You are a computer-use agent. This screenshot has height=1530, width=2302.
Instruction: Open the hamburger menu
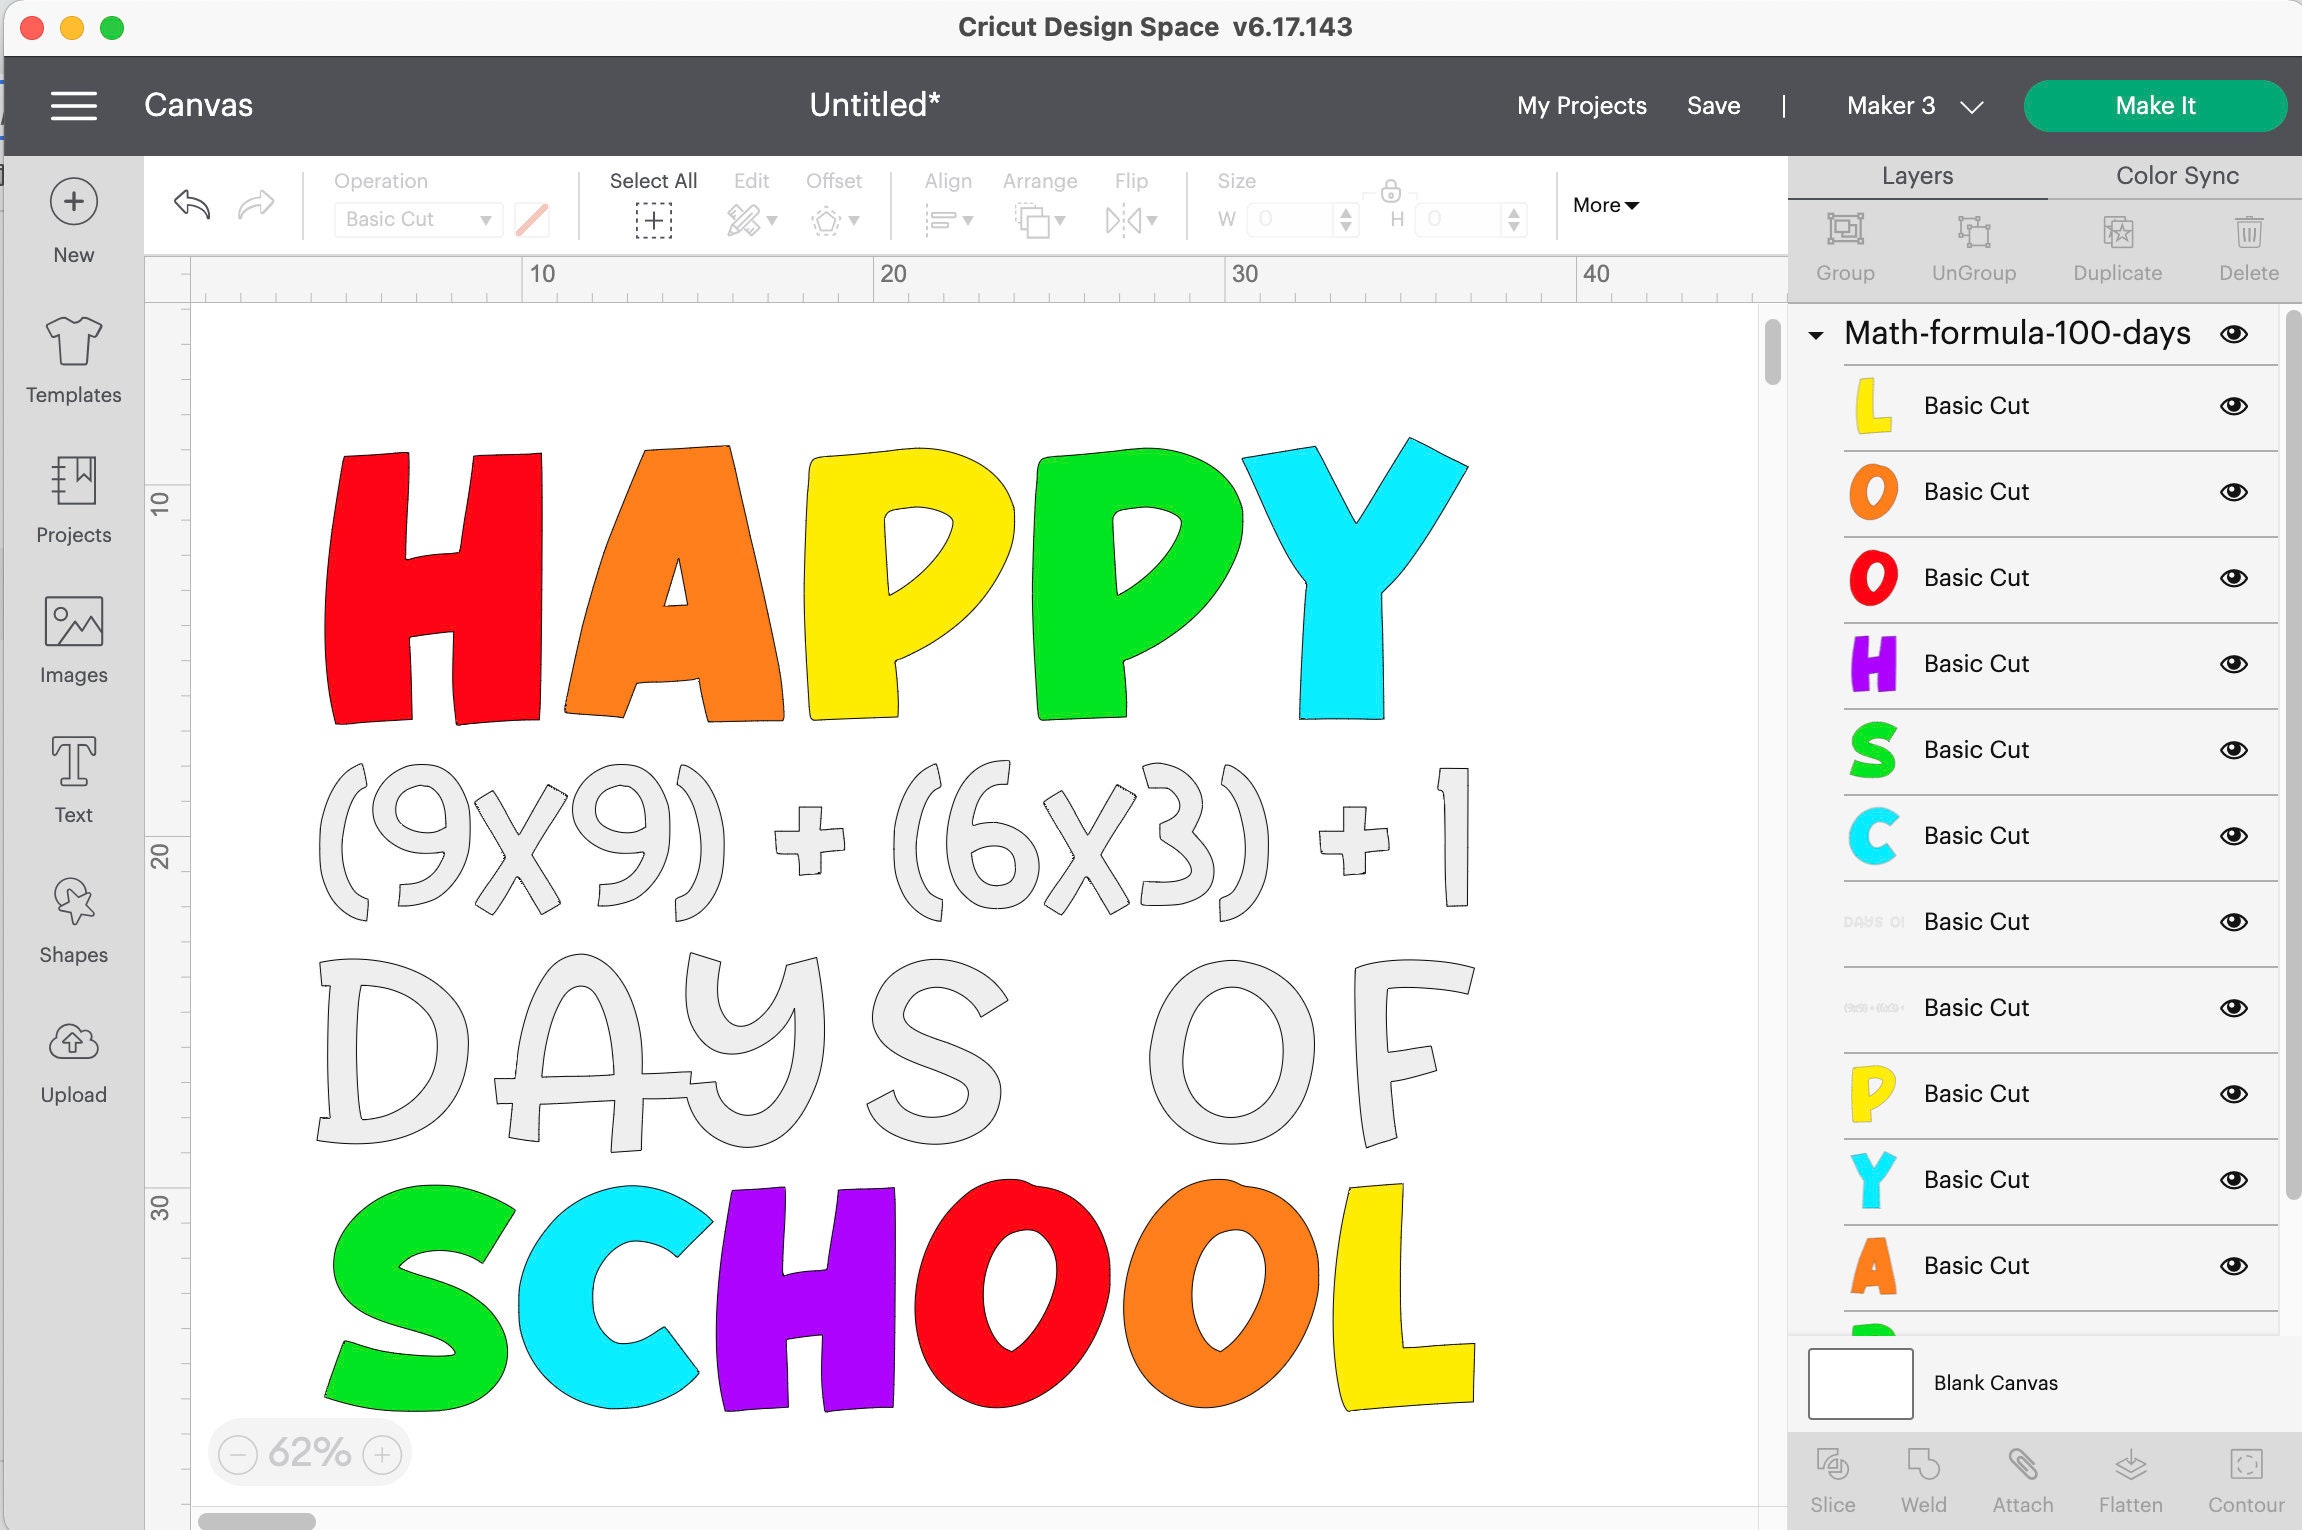pos(73,106)
